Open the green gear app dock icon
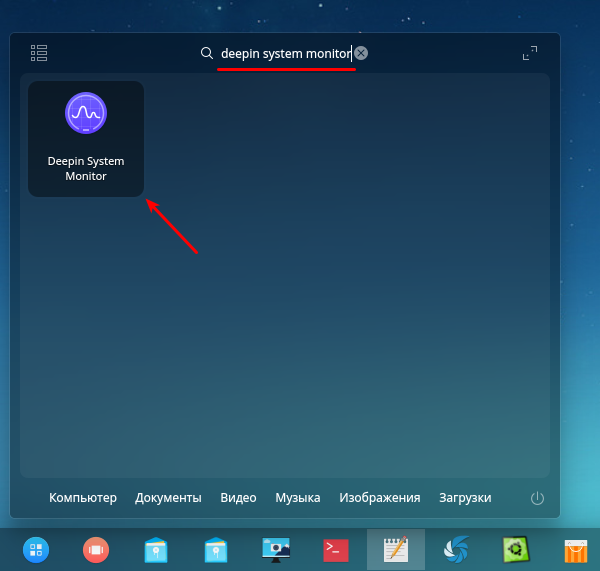This screenshot has width=600, height=571. (x=516, y=550)
